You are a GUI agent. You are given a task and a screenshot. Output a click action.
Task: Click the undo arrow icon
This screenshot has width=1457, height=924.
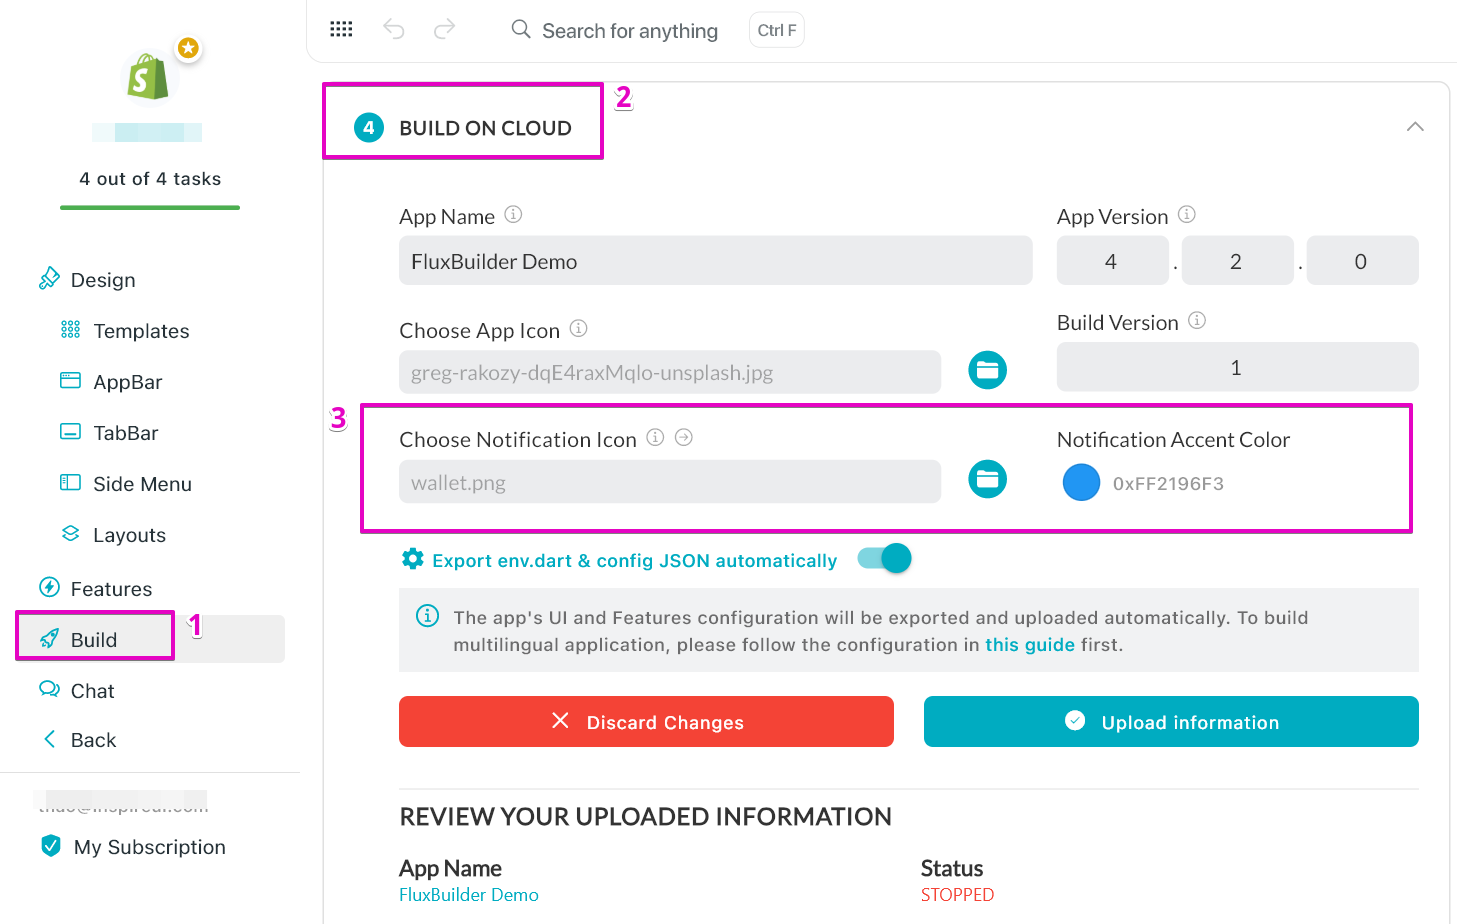coord(394,30)
